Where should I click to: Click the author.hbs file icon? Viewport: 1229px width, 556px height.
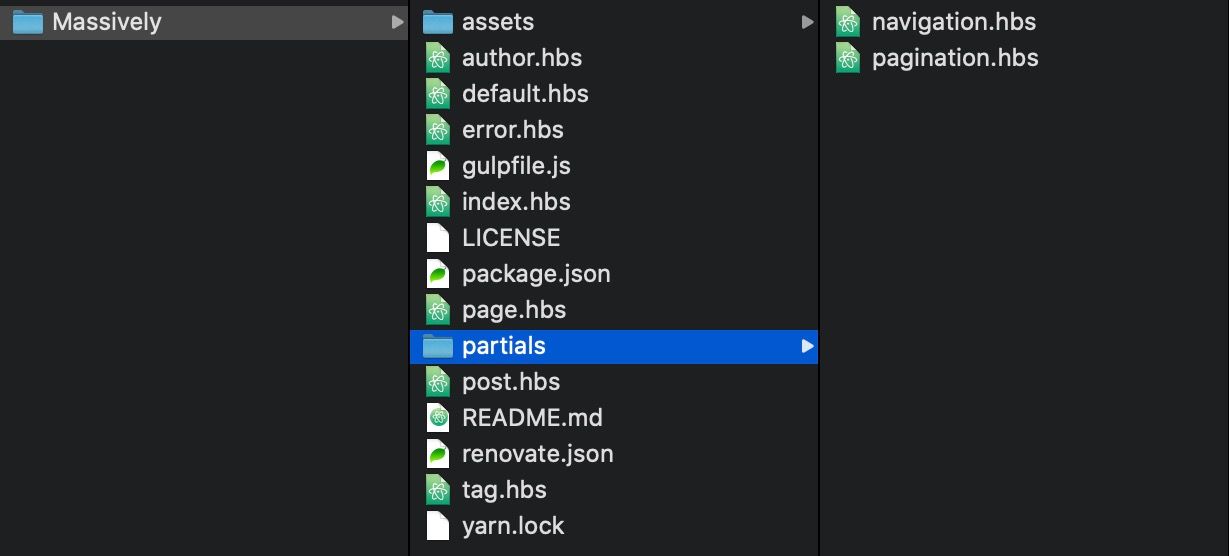437,58
